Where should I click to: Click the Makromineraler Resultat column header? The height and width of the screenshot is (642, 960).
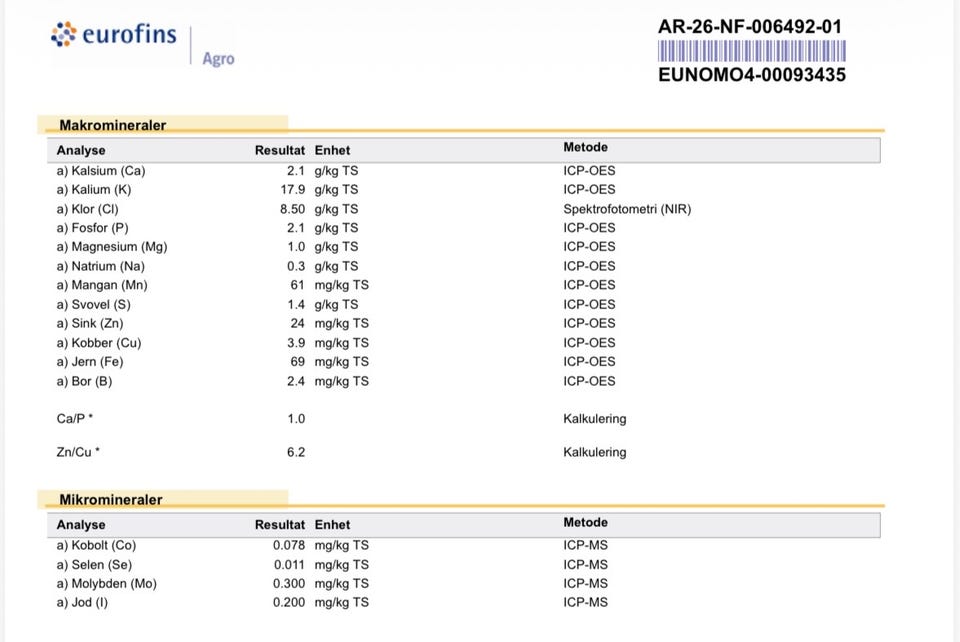point(280,151)
